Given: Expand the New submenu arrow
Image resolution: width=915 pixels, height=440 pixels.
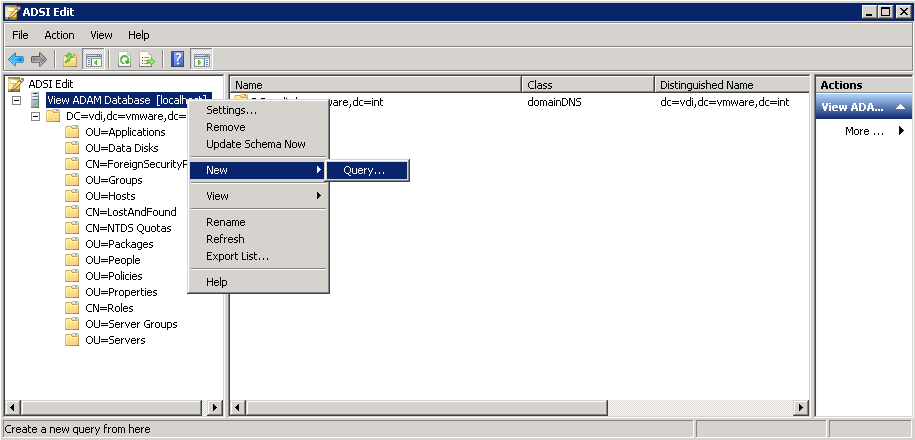Looking at the screenshot, I should click(x=319, y=170).
